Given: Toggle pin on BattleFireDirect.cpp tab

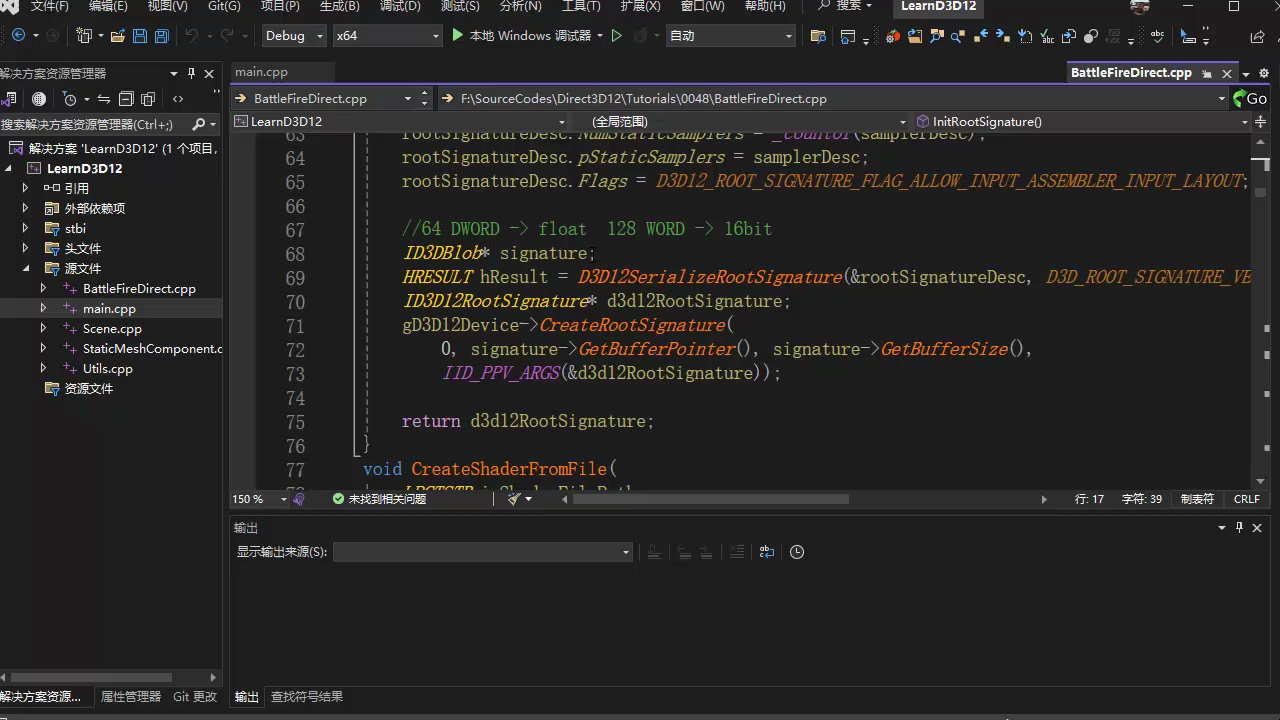Looking at the screenshot, I should click(x=1207, y=73).
